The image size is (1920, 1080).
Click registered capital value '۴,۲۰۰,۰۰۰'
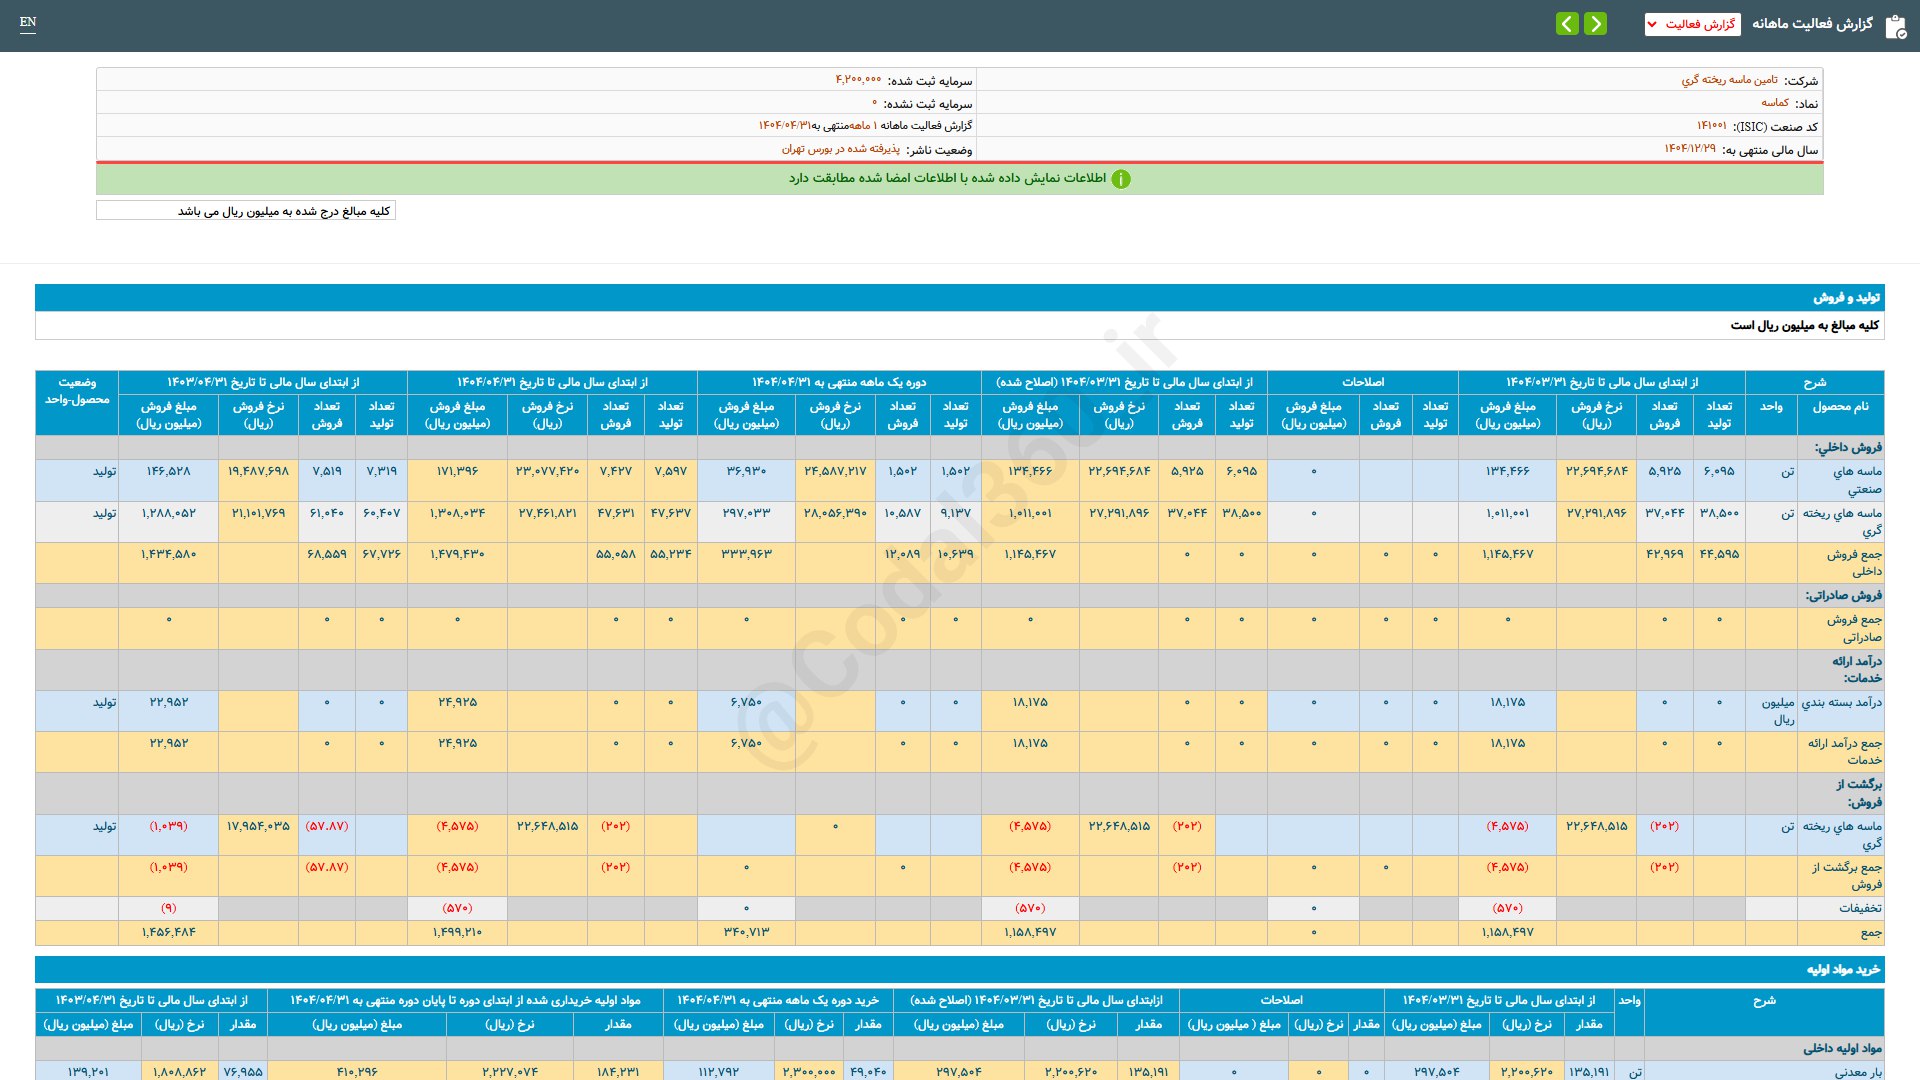pos(858,80)
